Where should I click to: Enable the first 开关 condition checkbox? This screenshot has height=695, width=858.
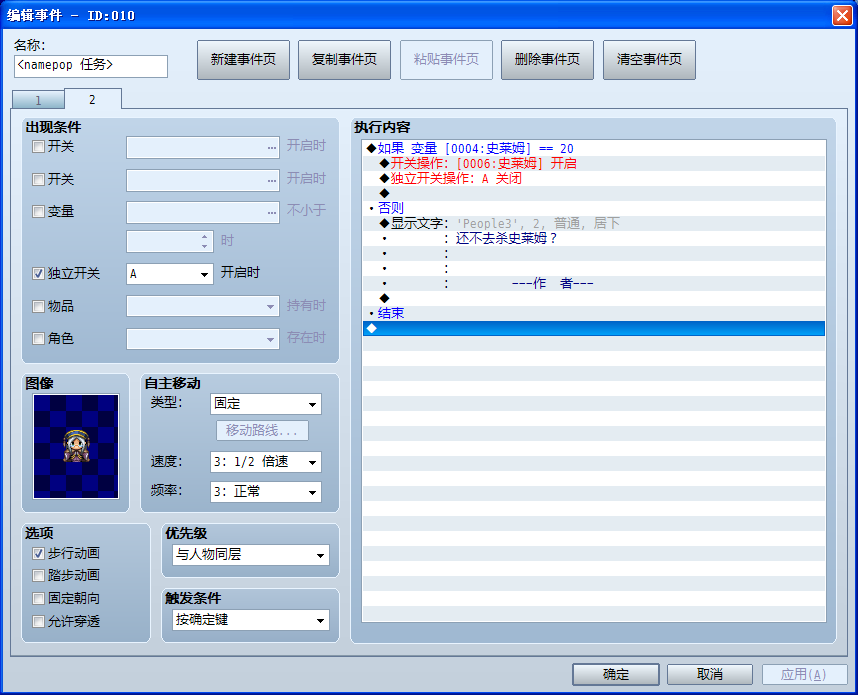point(38,147)
